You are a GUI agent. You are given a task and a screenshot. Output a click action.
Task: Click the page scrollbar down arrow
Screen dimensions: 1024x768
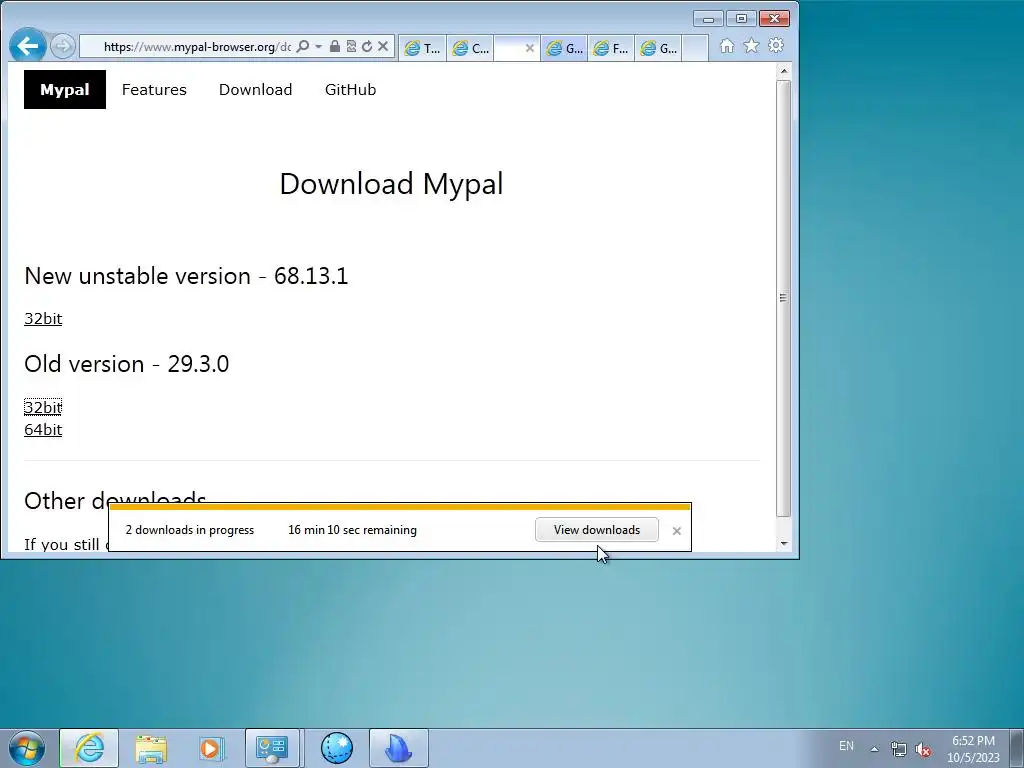pos(784,543)
